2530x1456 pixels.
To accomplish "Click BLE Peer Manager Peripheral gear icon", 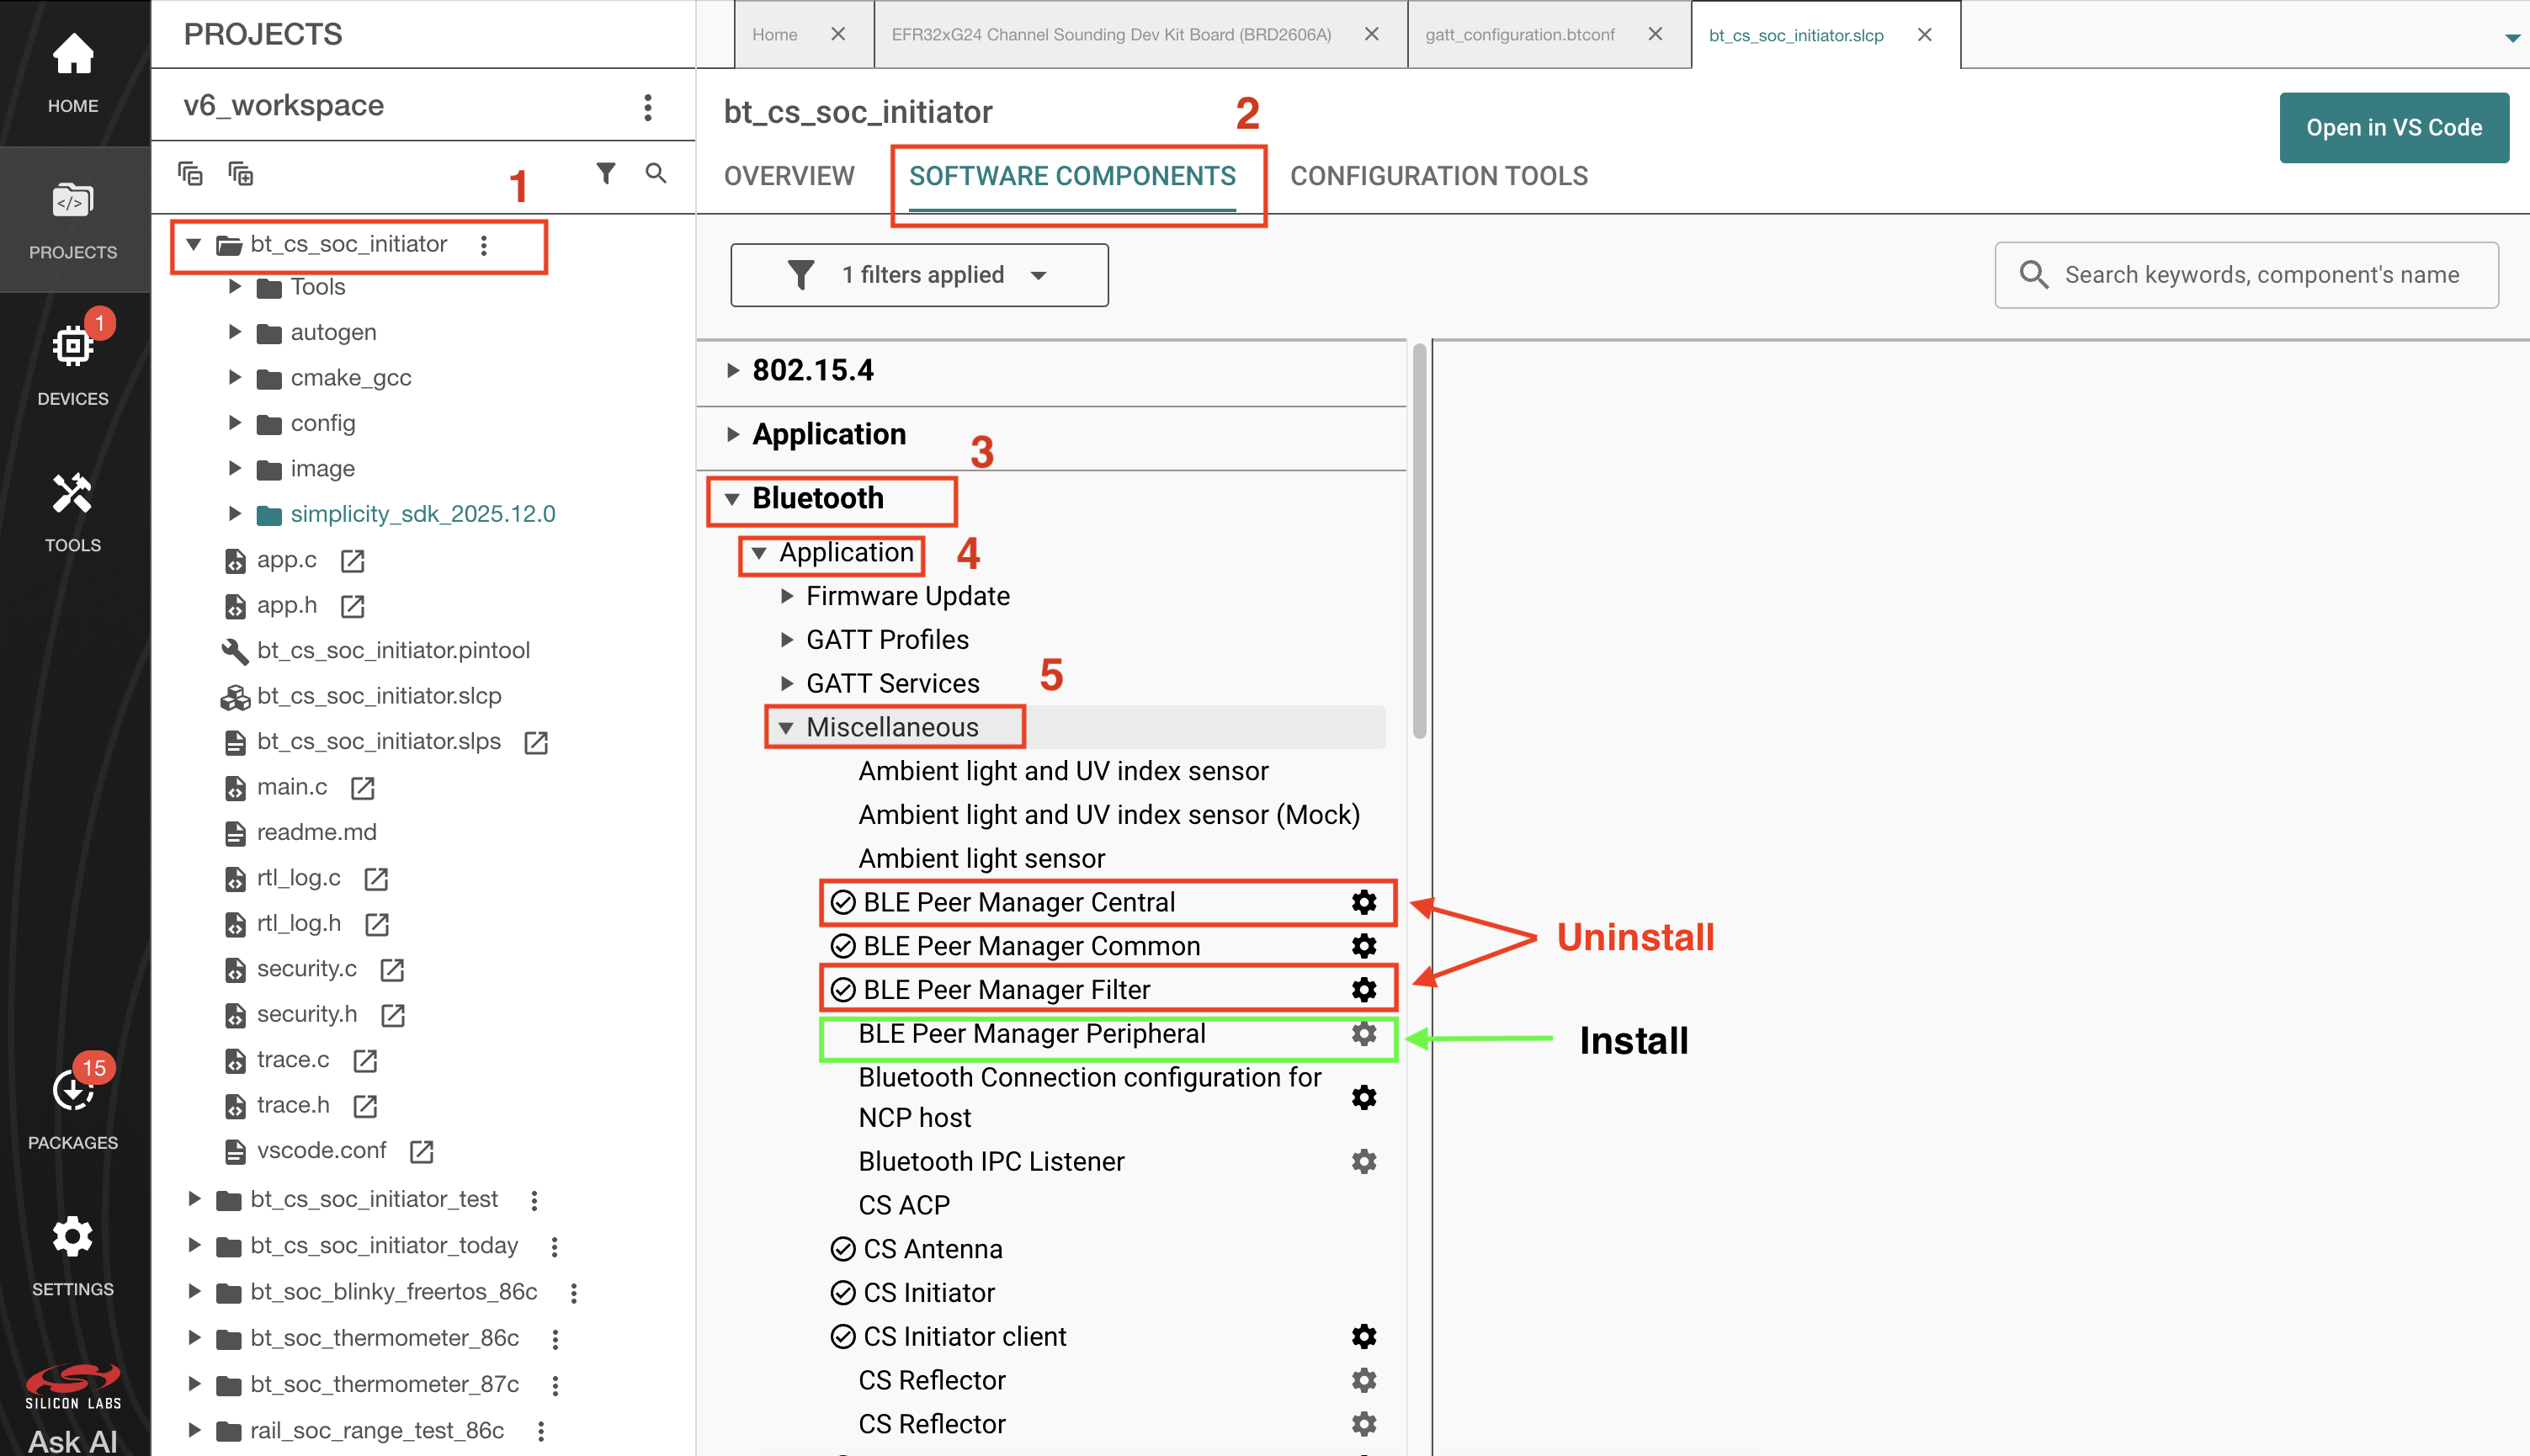I will pos(1364,1033).
